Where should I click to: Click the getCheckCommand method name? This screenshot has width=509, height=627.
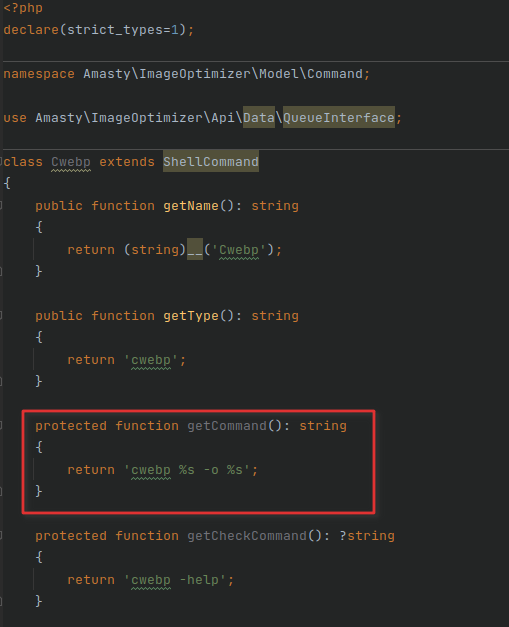pos(247,535)
